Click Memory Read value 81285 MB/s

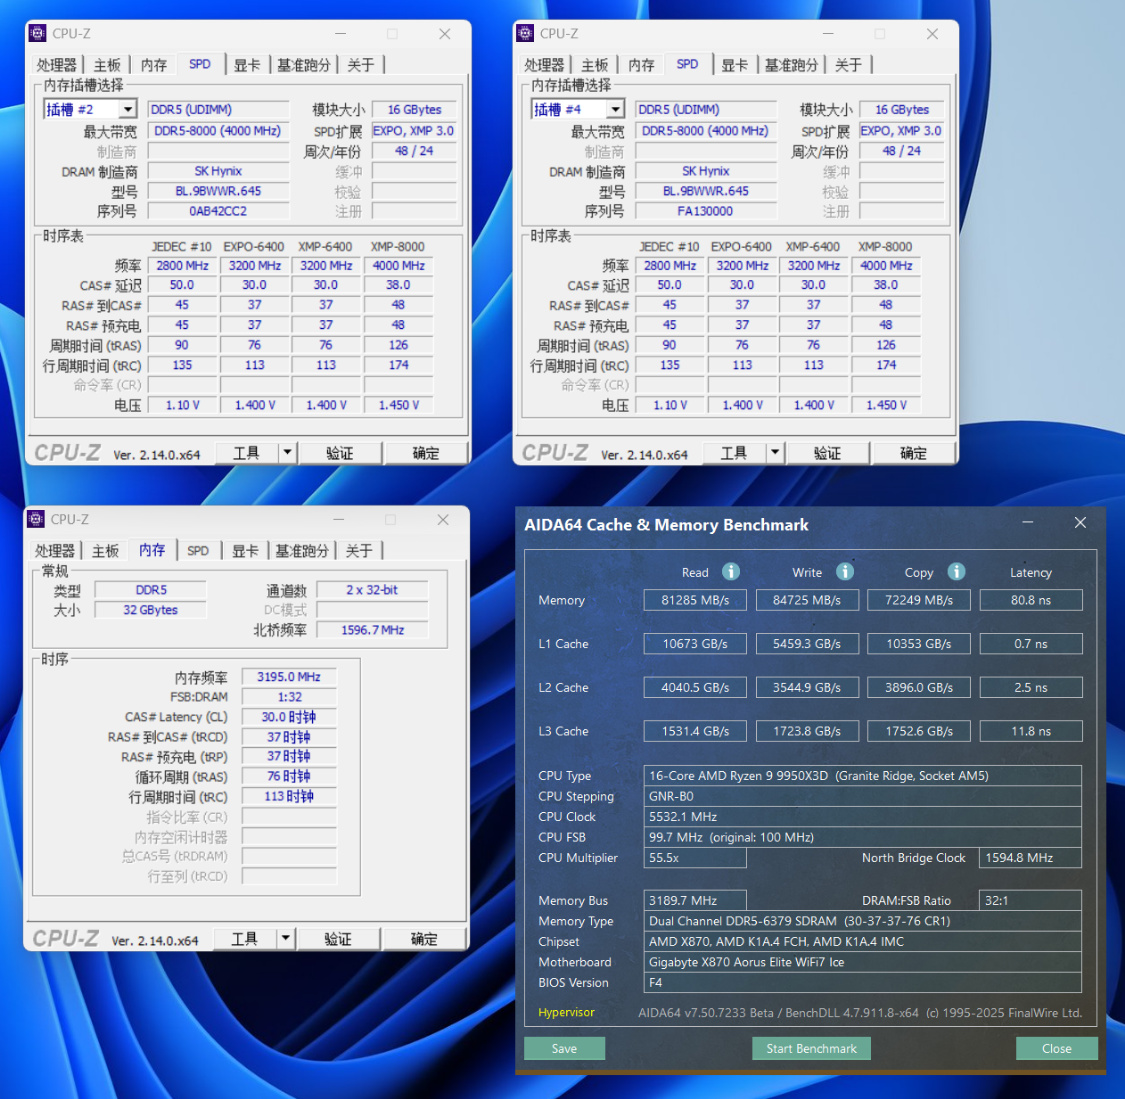[x=695, y=600]
